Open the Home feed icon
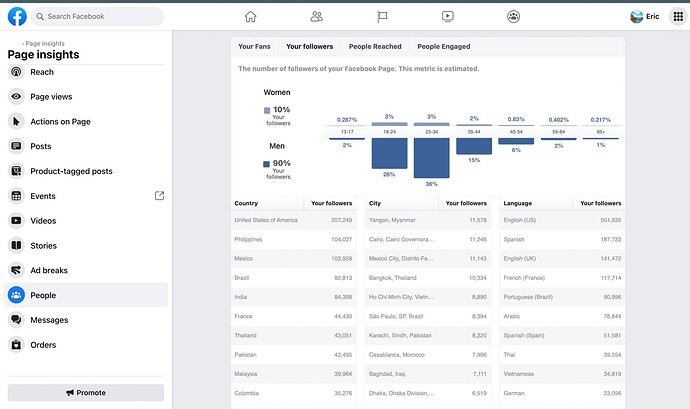The width and height of the screenshot is (690, 409). [x=250, y=16]
